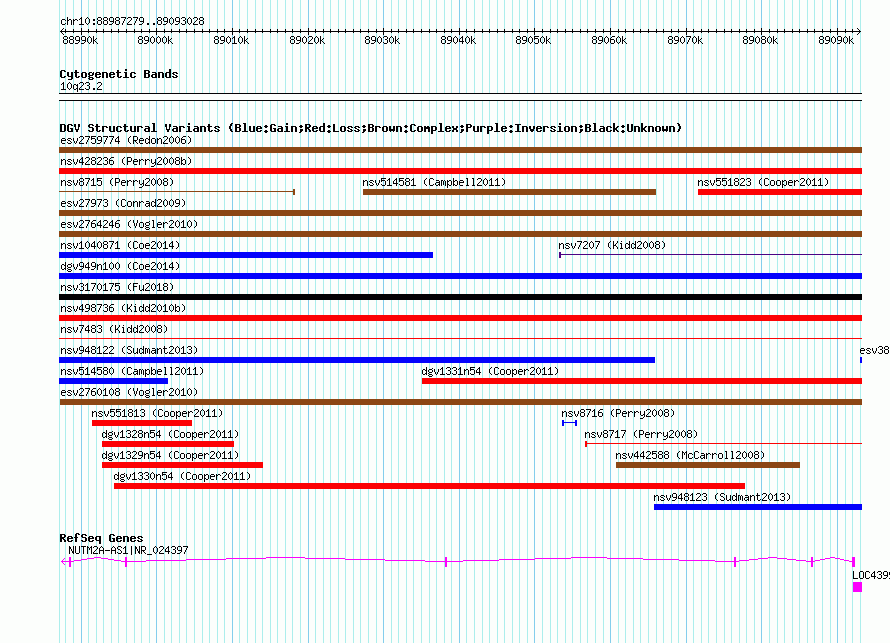The image size is (890, 643).
Task: Click the nsv7207 (Kidd2008) variant label
Action: point(612,245)
